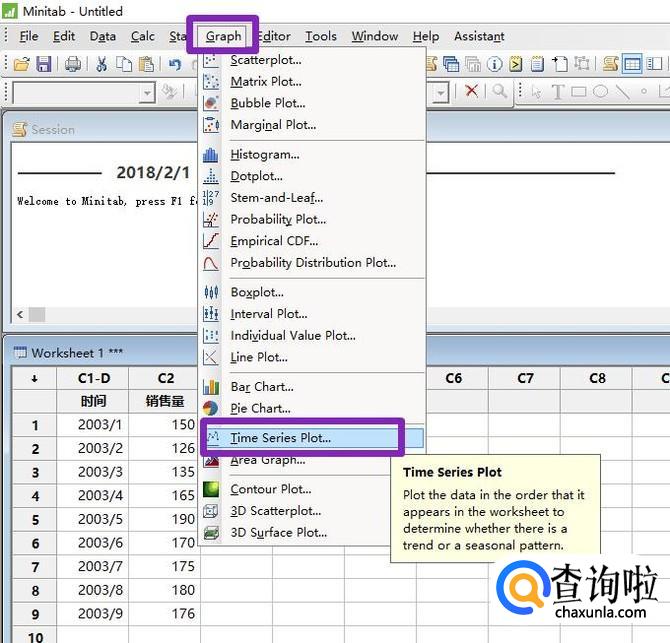670x643 pixels.
Task: Choose Stem-and-Leaf menu entry
Action: (312, 198)
